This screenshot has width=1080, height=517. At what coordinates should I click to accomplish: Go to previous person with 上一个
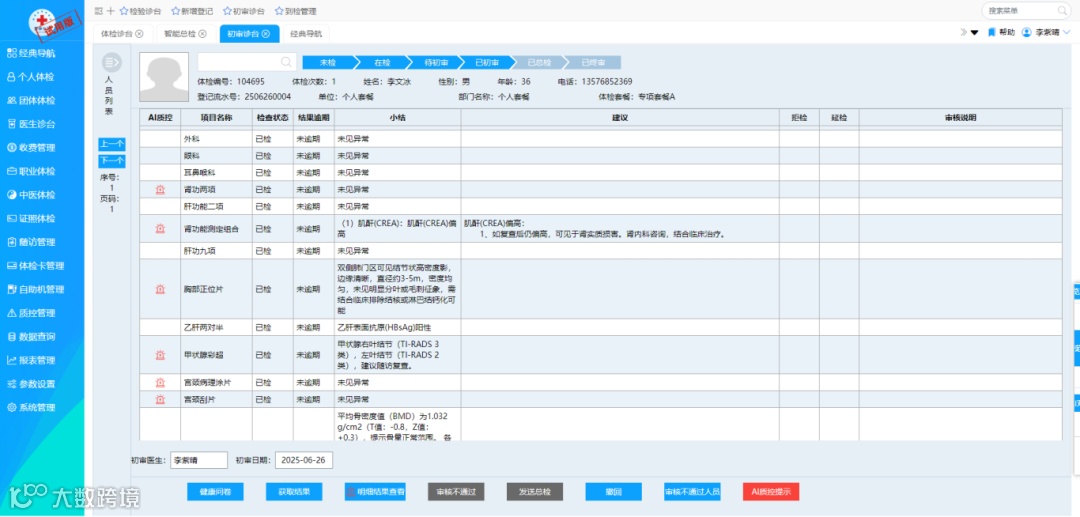click(x=112, y=144)
